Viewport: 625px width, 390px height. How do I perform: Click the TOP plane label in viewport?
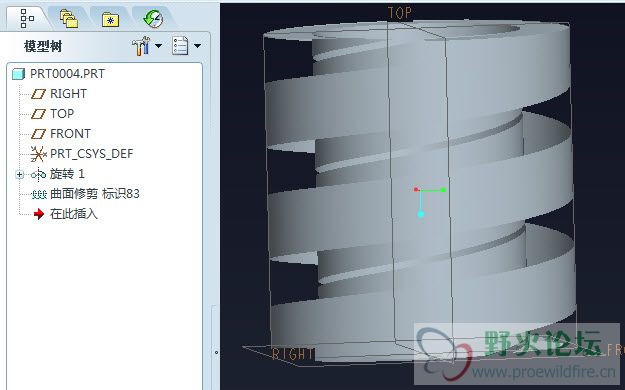400,13
